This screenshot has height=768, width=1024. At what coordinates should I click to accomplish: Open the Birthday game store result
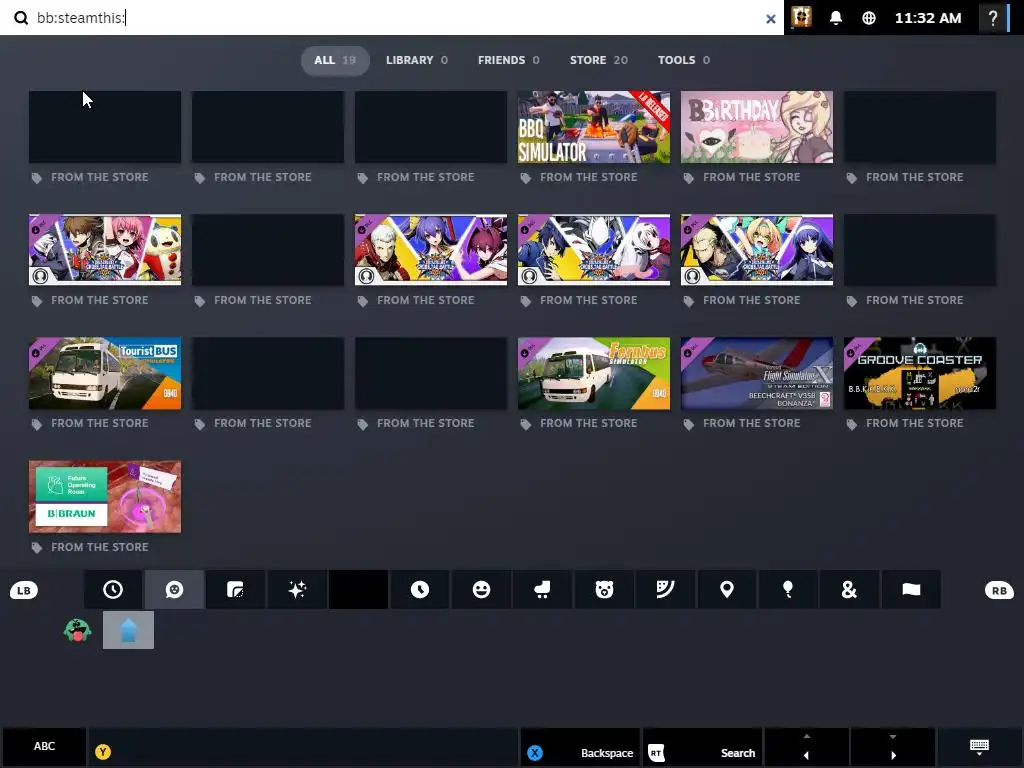757,127
